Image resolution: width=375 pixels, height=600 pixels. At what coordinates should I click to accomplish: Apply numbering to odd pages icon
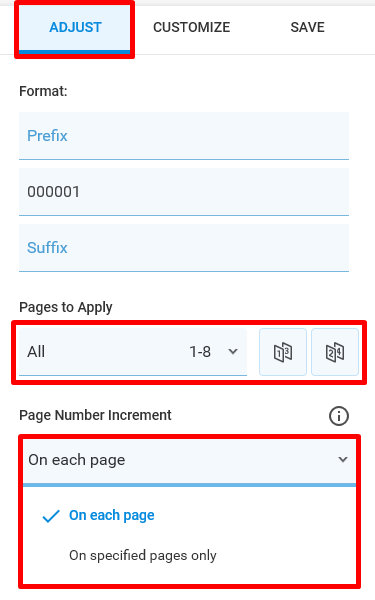tap(283, 352)
